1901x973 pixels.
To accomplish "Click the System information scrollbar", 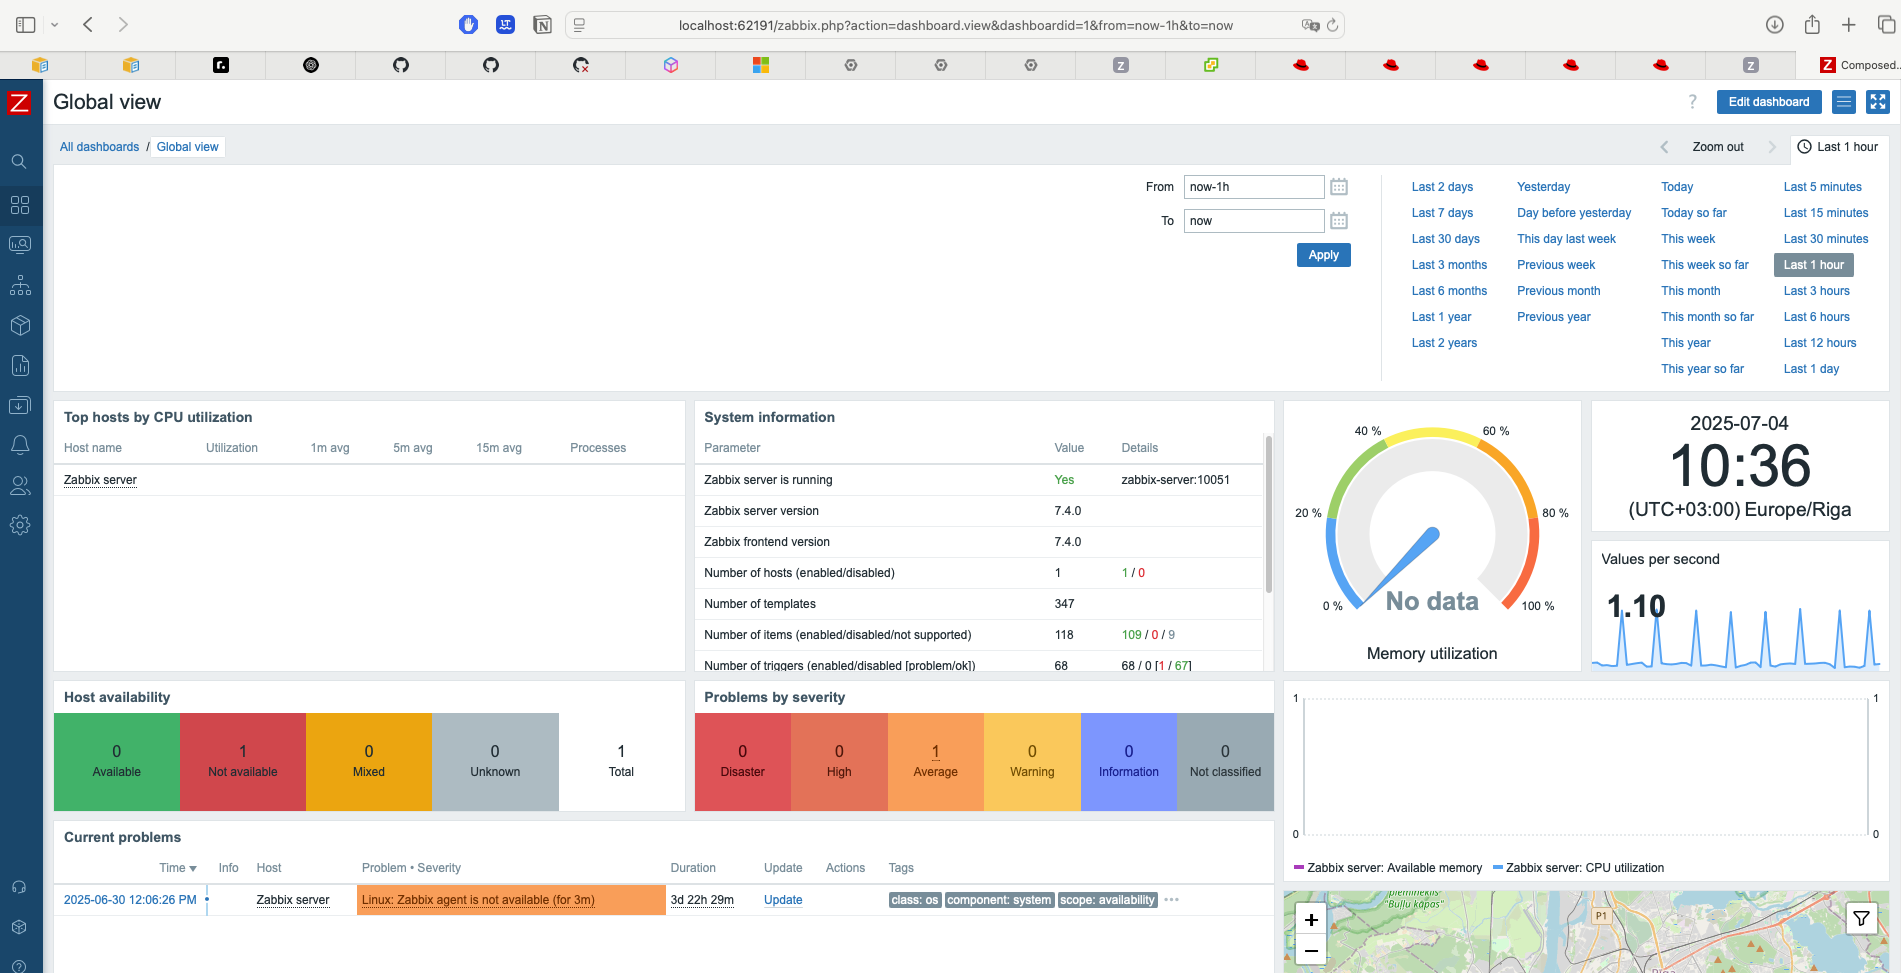I will click(x=1268, y=515).
